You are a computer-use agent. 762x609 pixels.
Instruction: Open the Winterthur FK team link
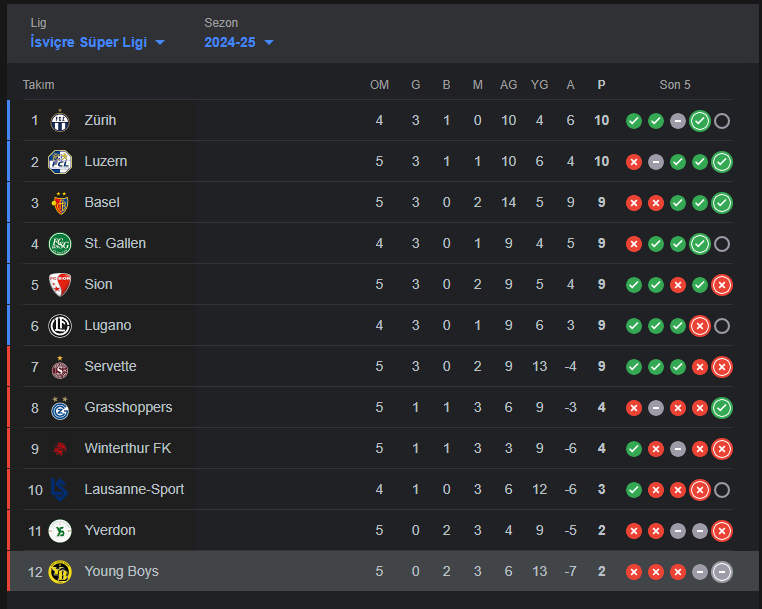click(x=127, y=448)
